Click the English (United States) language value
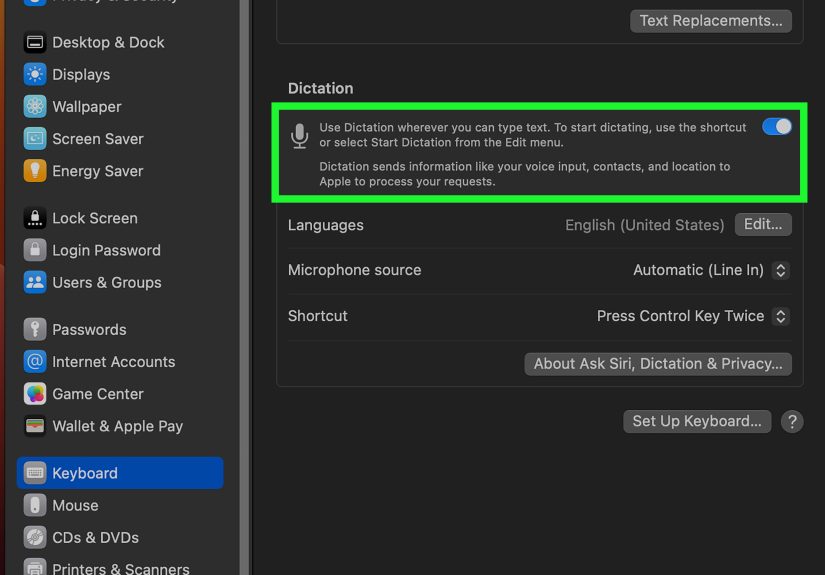825x575 pixels. [645, 225]
